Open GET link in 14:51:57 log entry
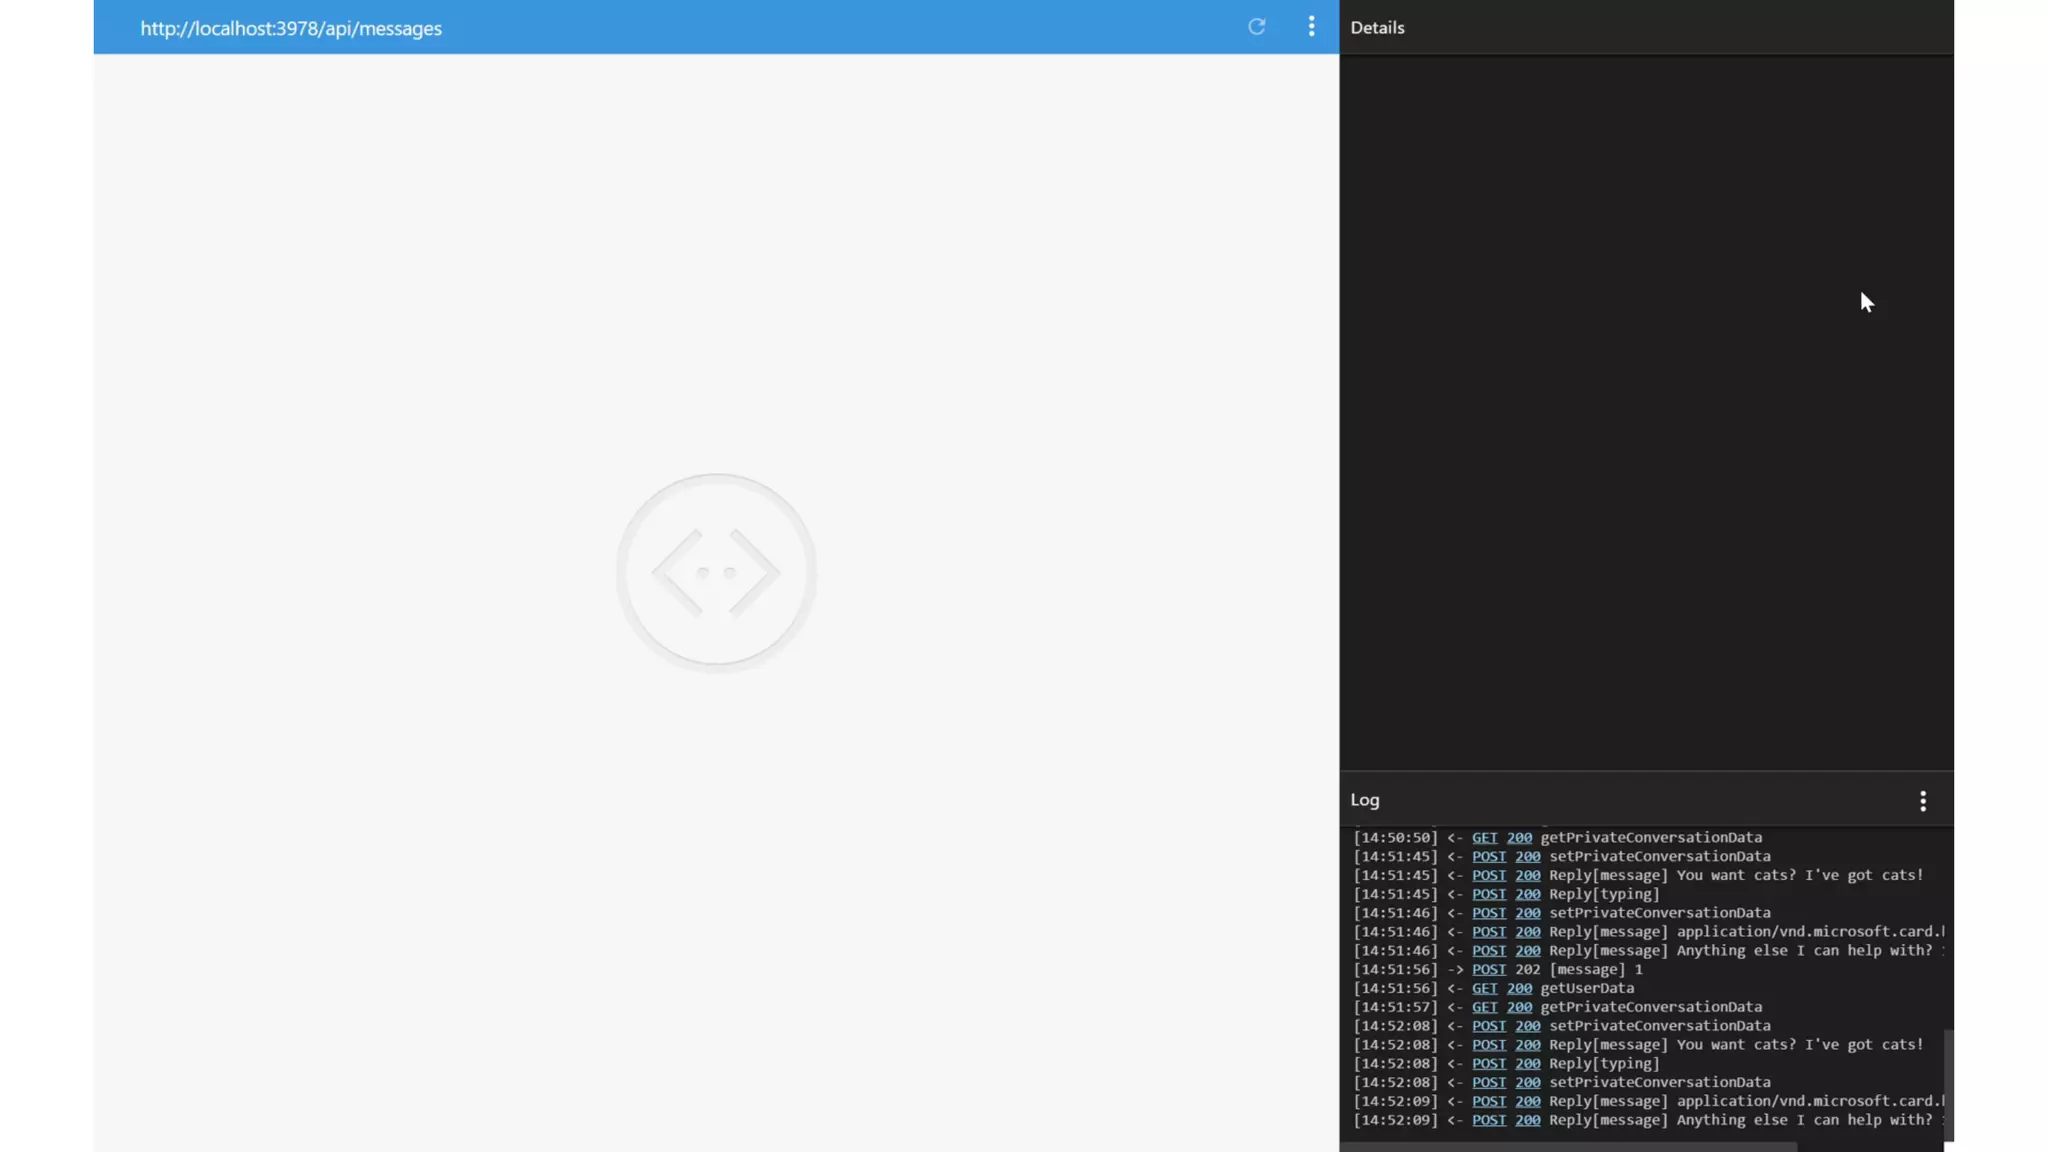Viewport: 2048px width, 1152px height. (x=1484, y=1007)
